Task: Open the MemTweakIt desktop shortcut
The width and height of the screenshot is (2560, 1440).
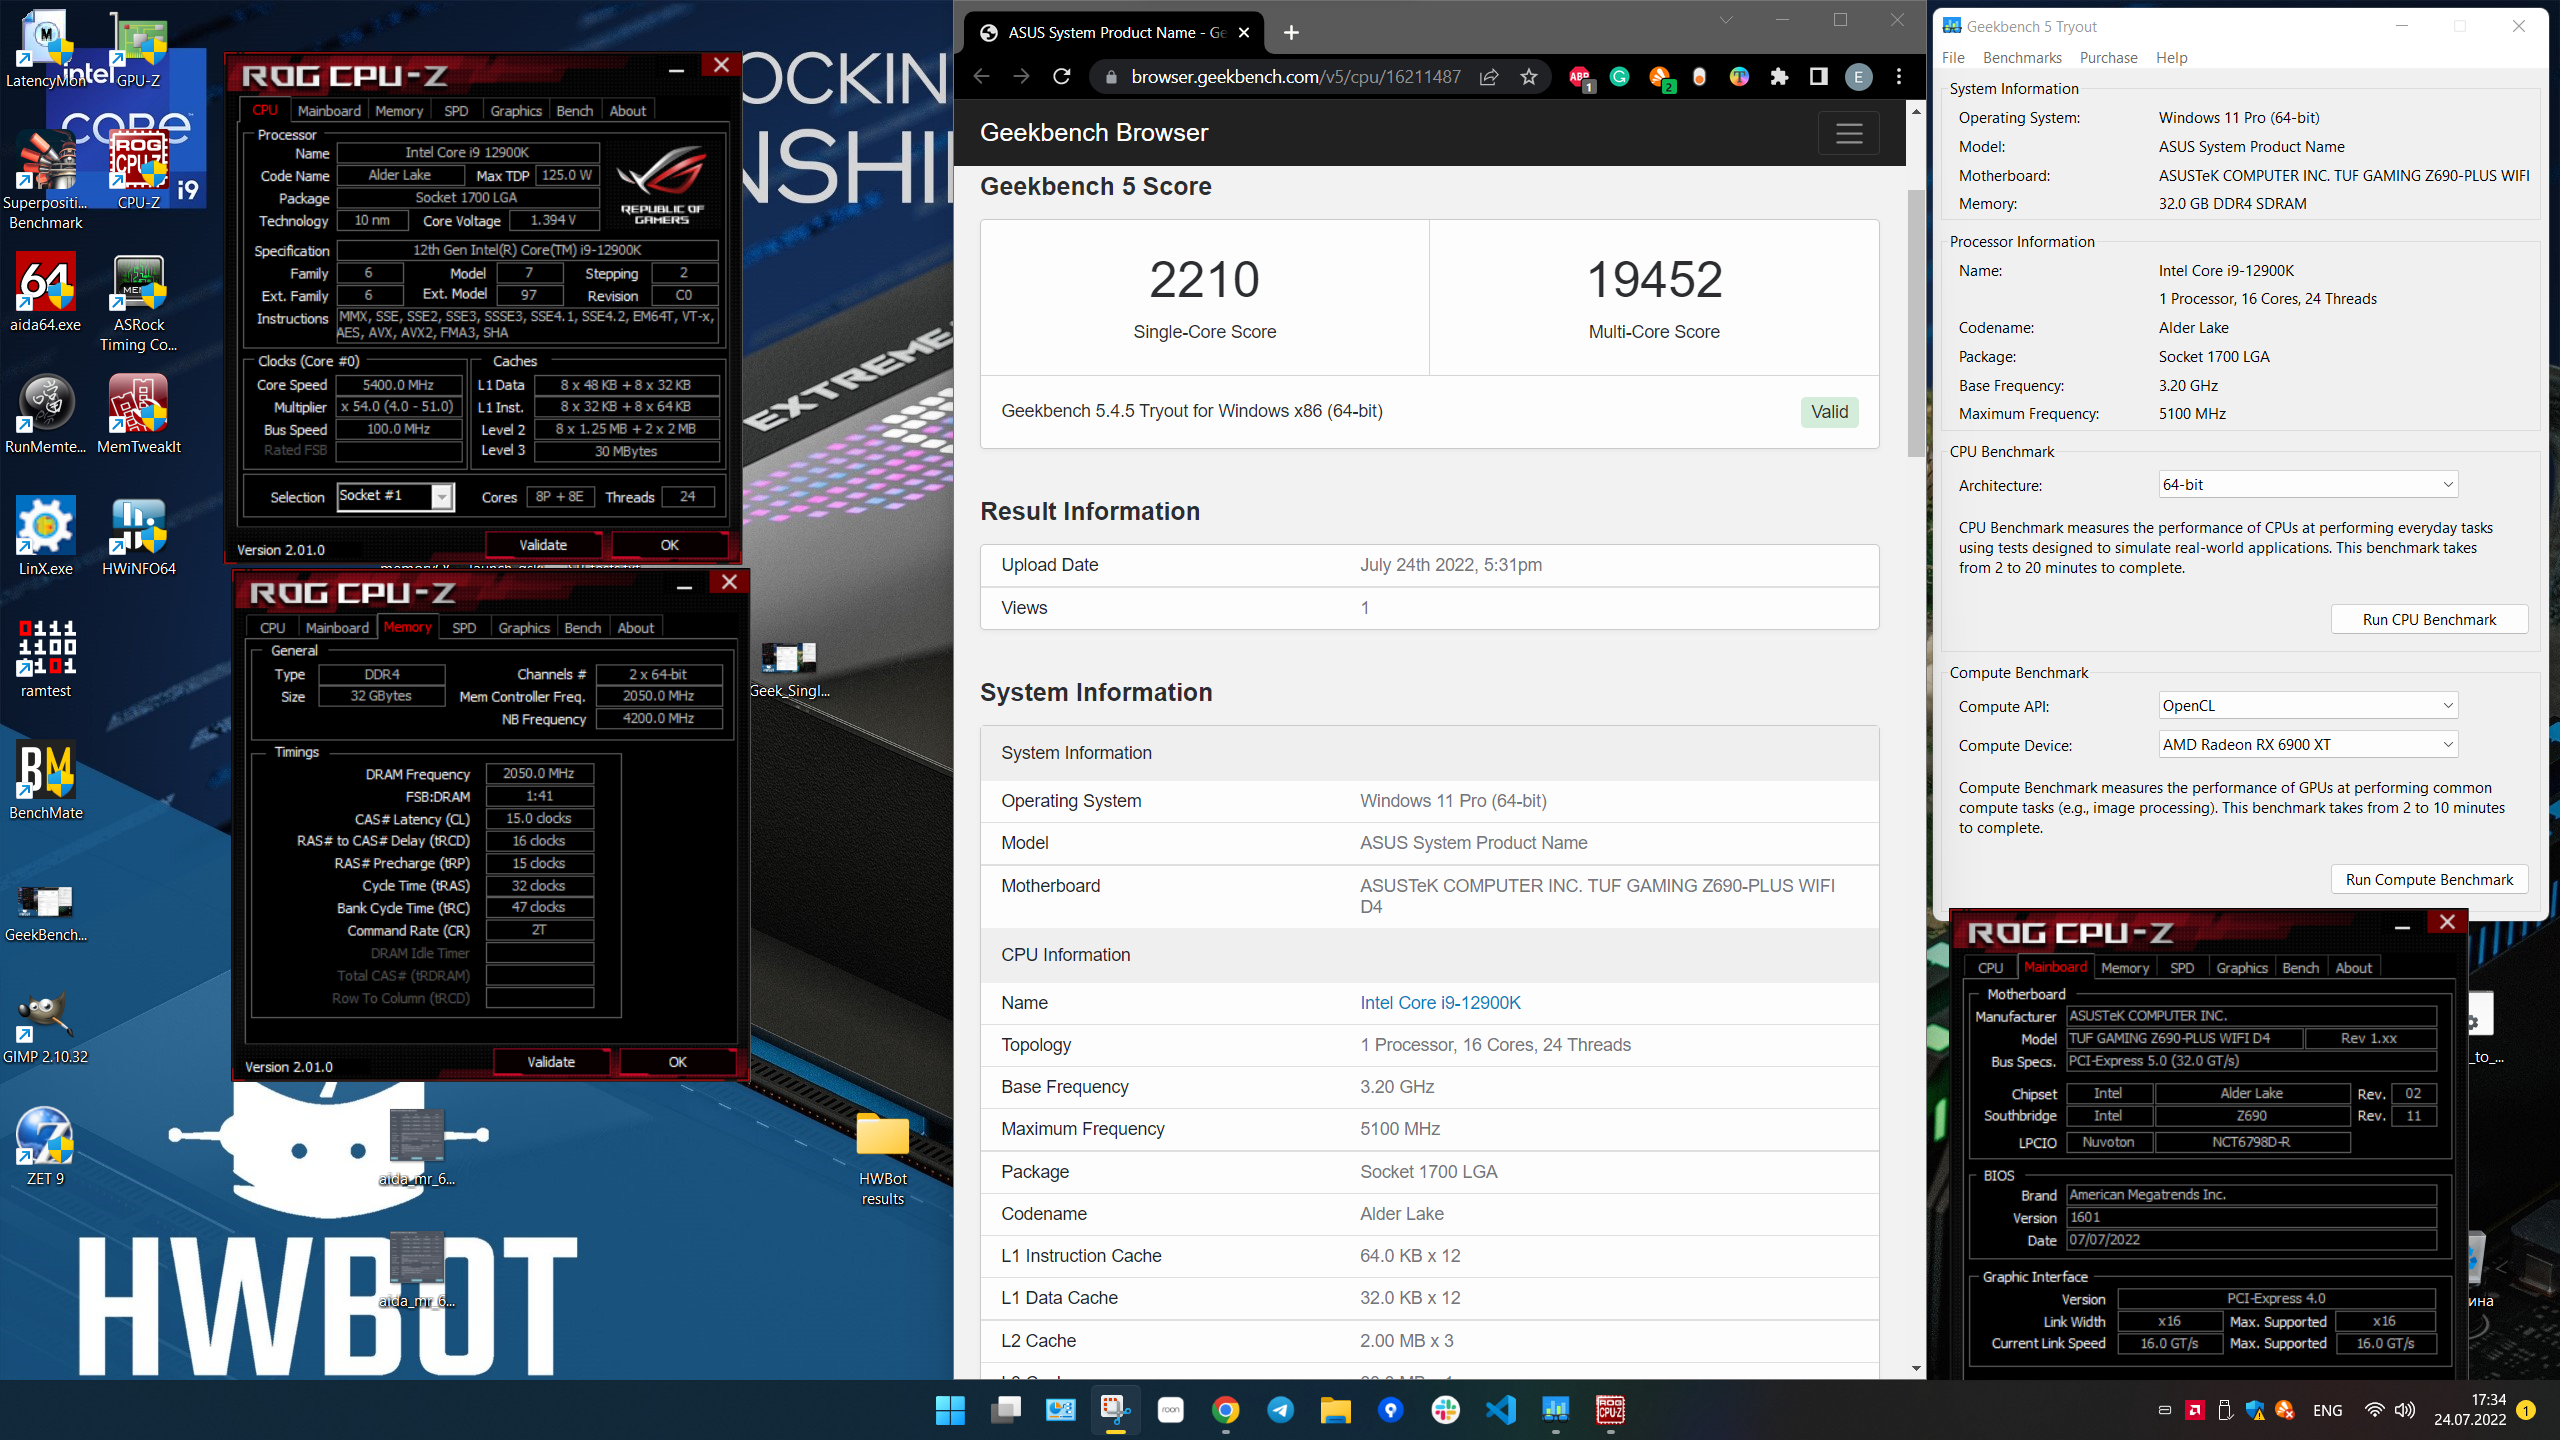Action: [139, 416]
